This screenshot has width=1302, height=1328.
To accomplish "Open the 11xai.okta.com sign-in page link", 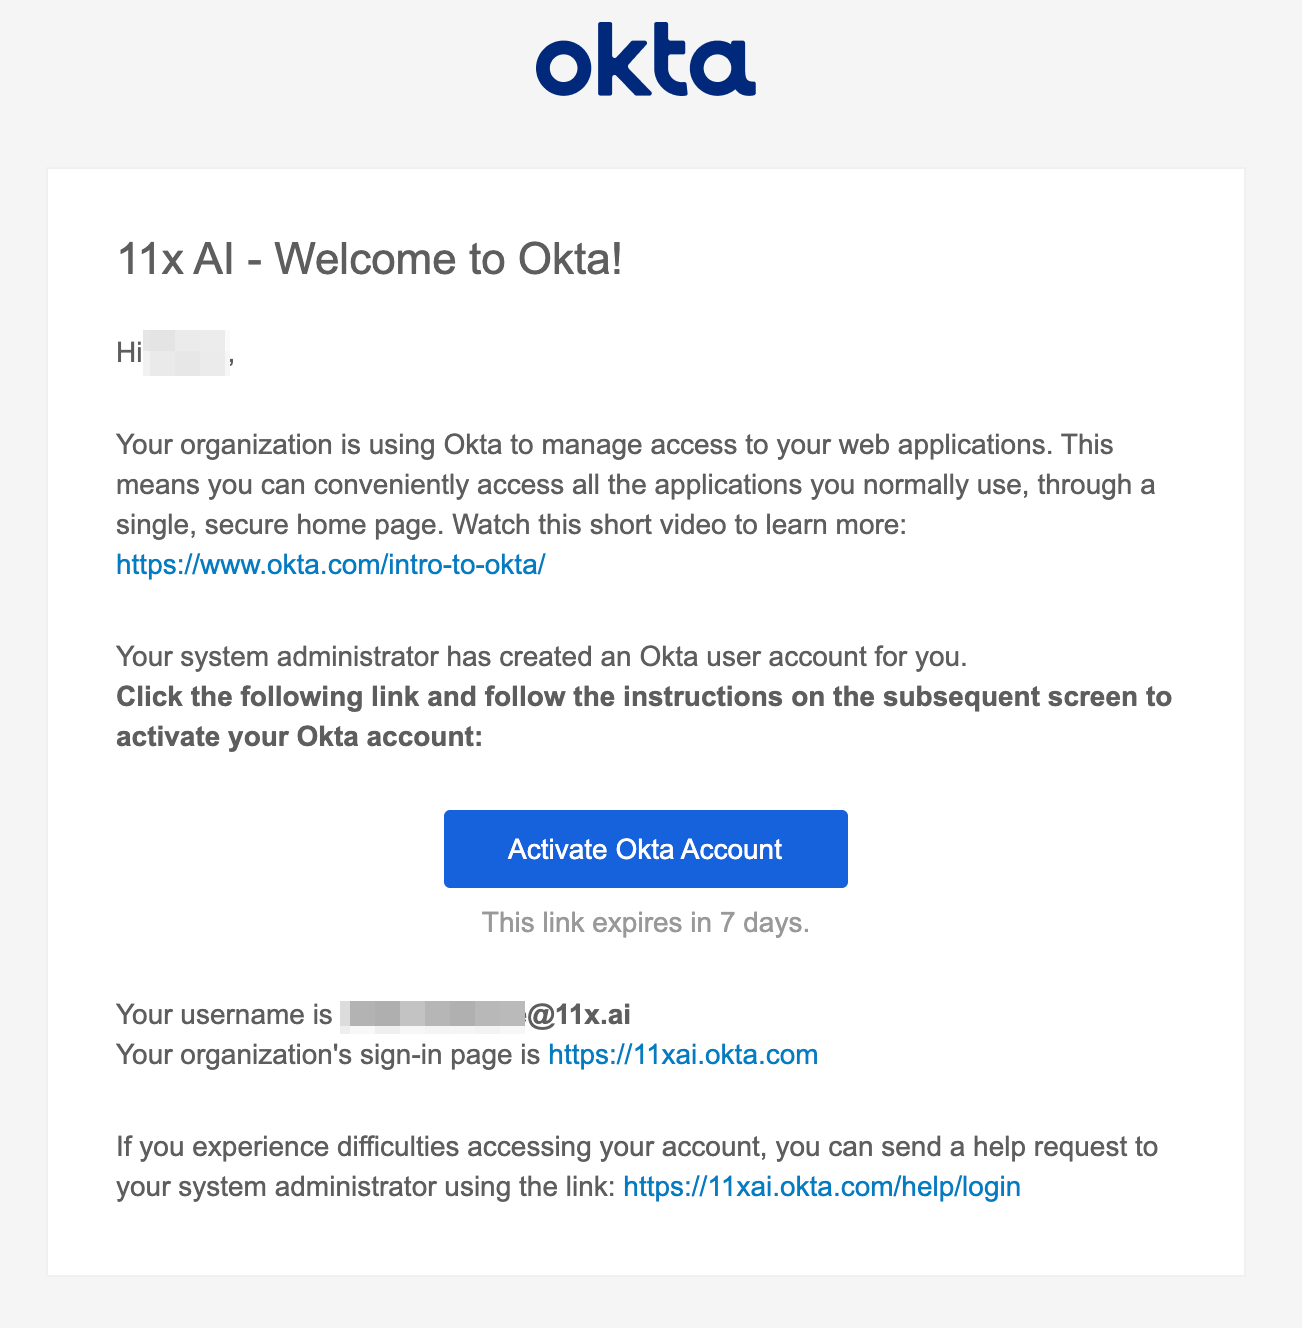I will 683,1055.
